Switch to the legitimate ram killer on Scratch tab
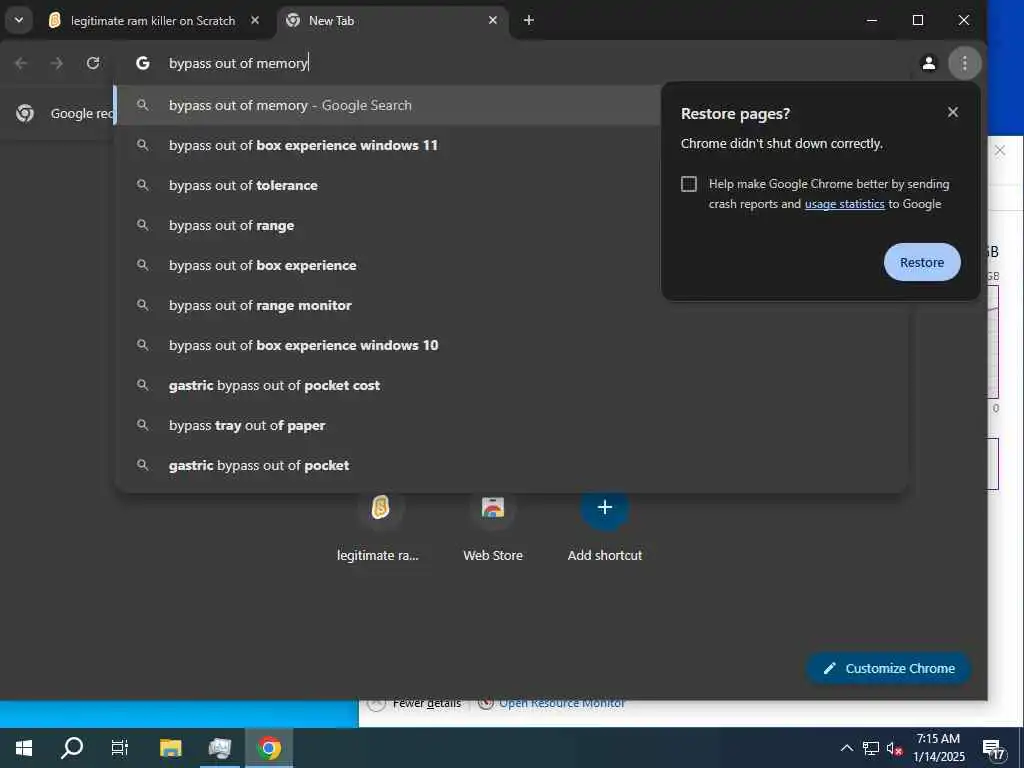 tap(154, 21)
